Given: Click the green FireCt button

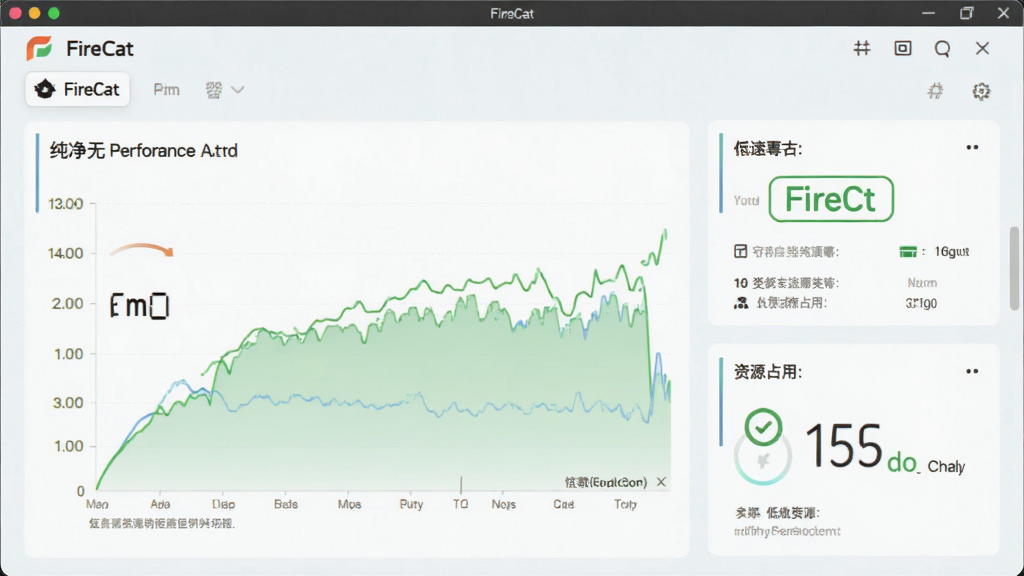Looking at the screenshot, I should [831, 199].
